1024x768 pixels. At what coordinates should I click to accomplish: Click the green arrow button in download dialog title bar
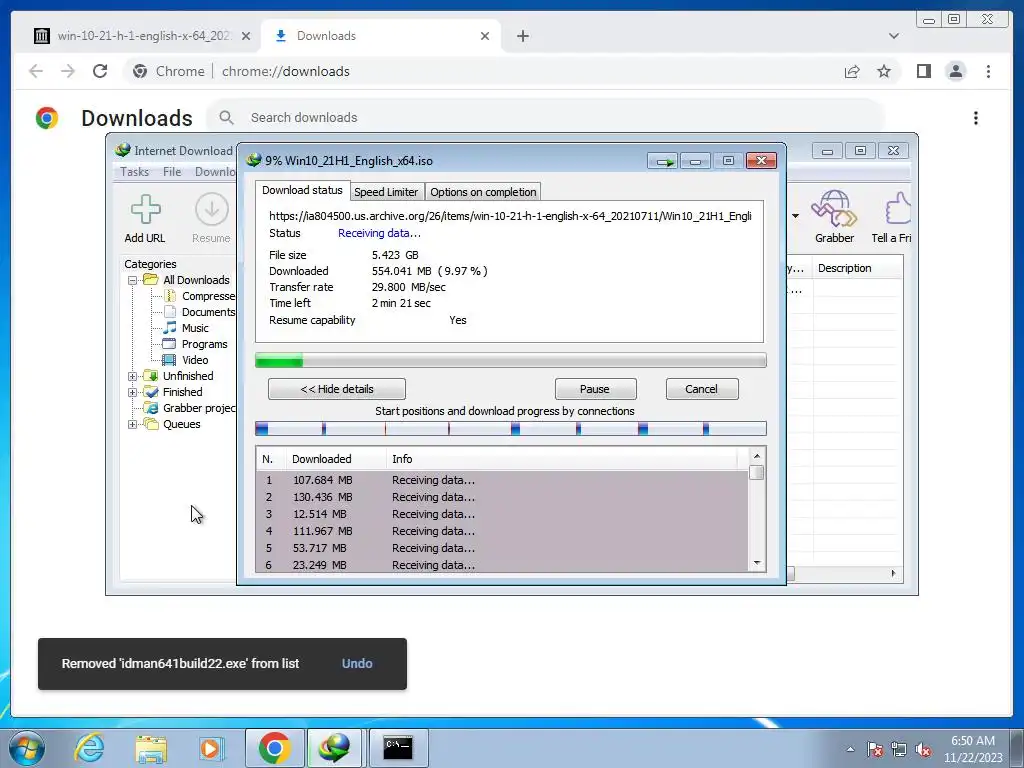tap(663, 161)
